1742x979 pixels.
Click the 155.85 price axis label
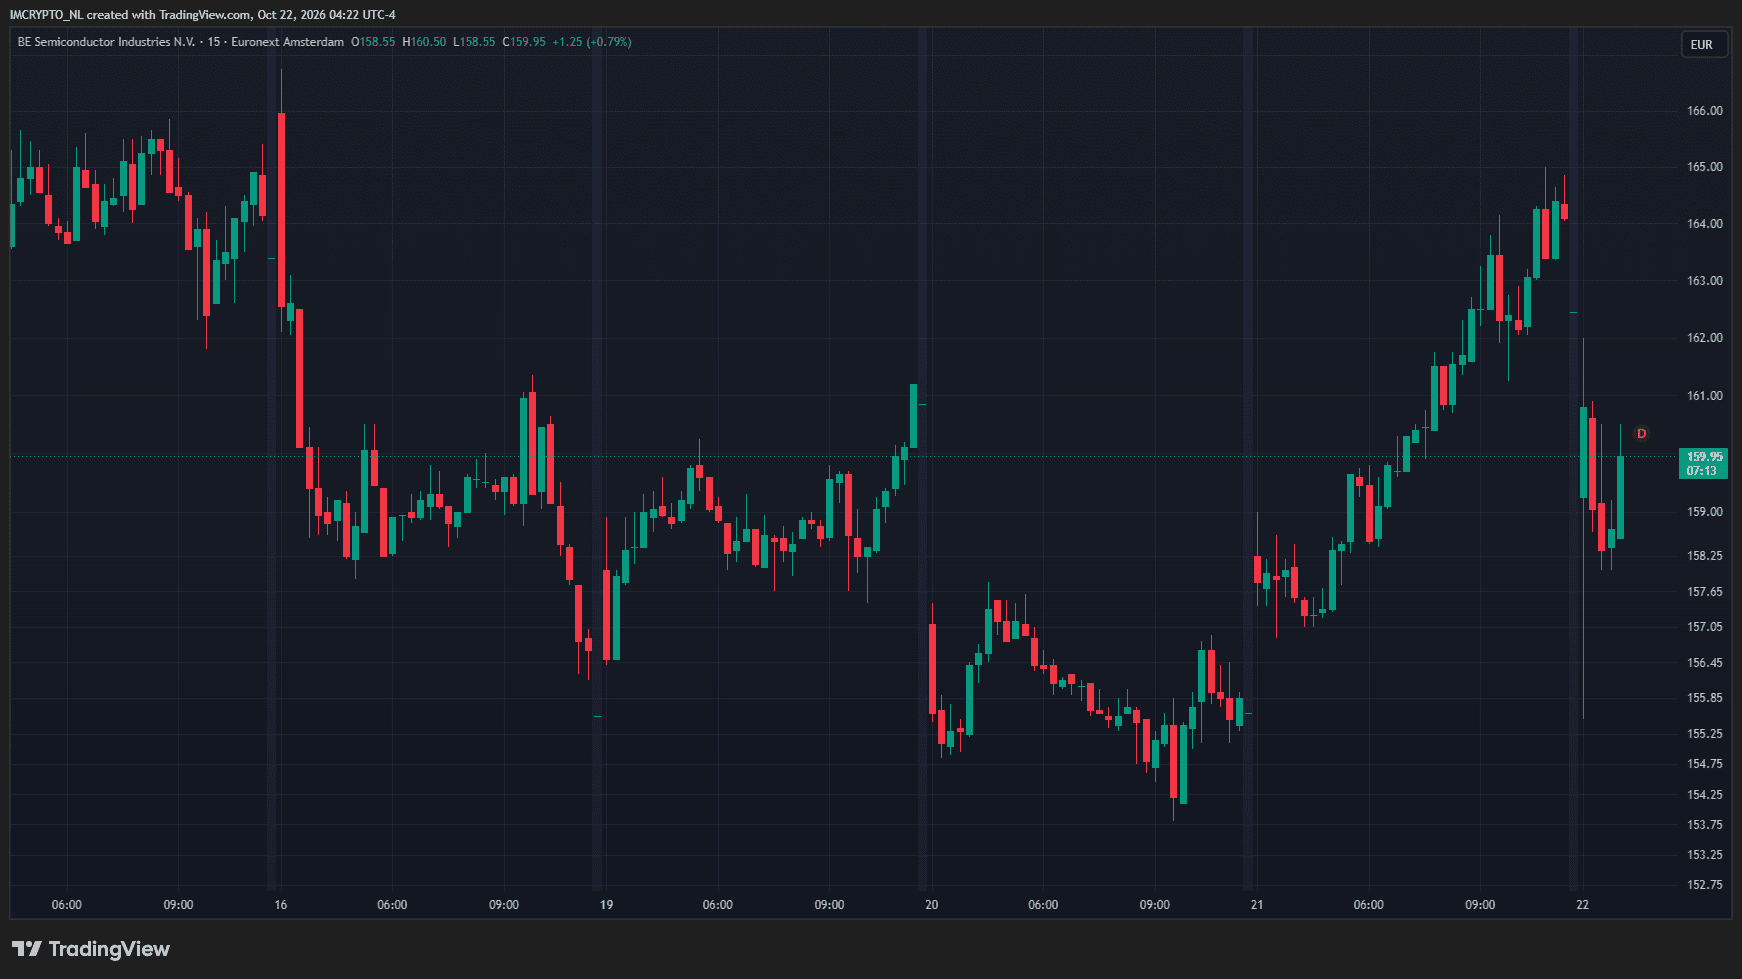coord(1705,698)
